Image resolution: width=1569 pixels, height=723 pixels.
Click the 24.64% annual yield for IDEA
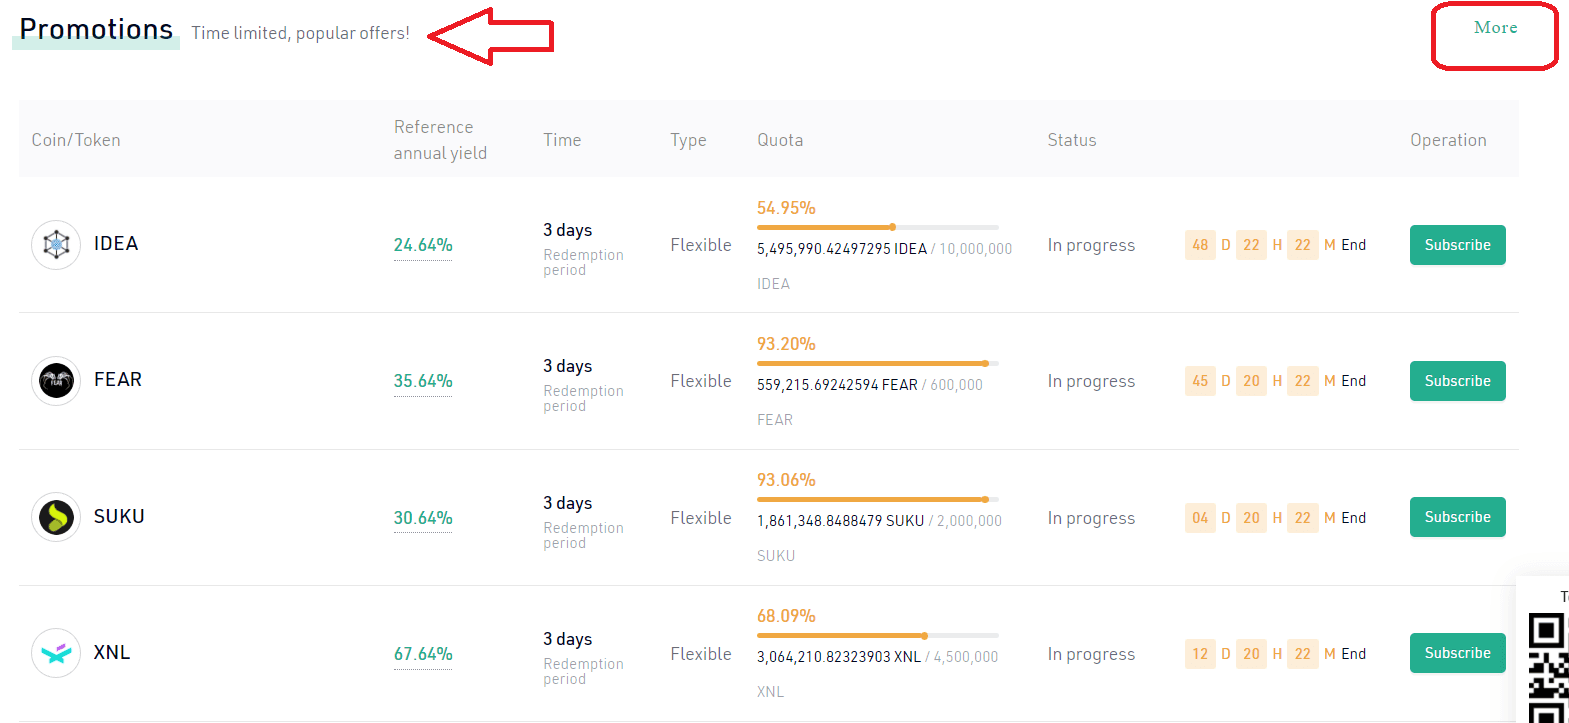pyautogui.click(x=423, y=245)
